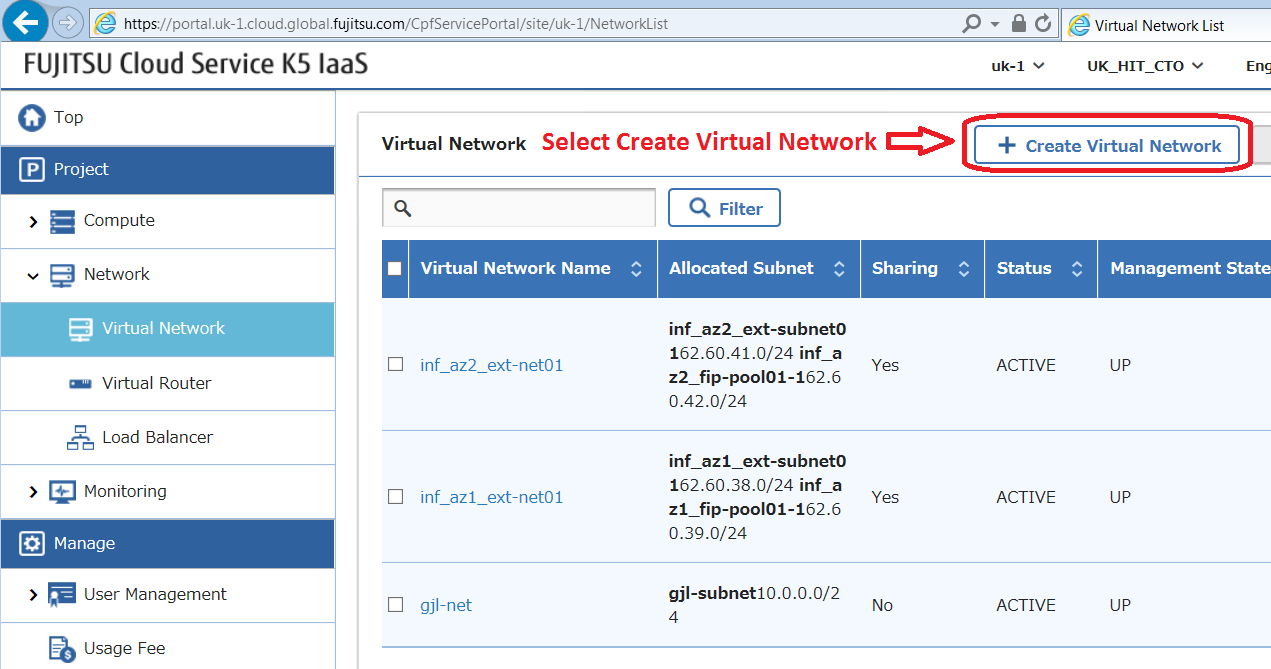The width and height of the screenshot is (1271, 669).
Task: Select Virtual Router in sidebar
Action: pyautogui.click(x=168, y=383)
